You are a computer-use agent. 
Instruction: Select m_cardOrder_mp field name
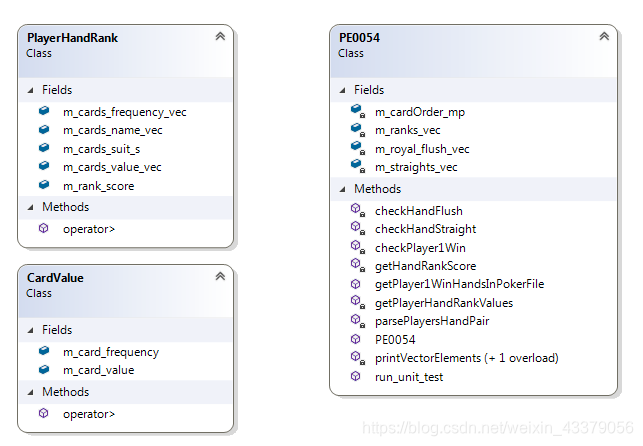point(420,112)
